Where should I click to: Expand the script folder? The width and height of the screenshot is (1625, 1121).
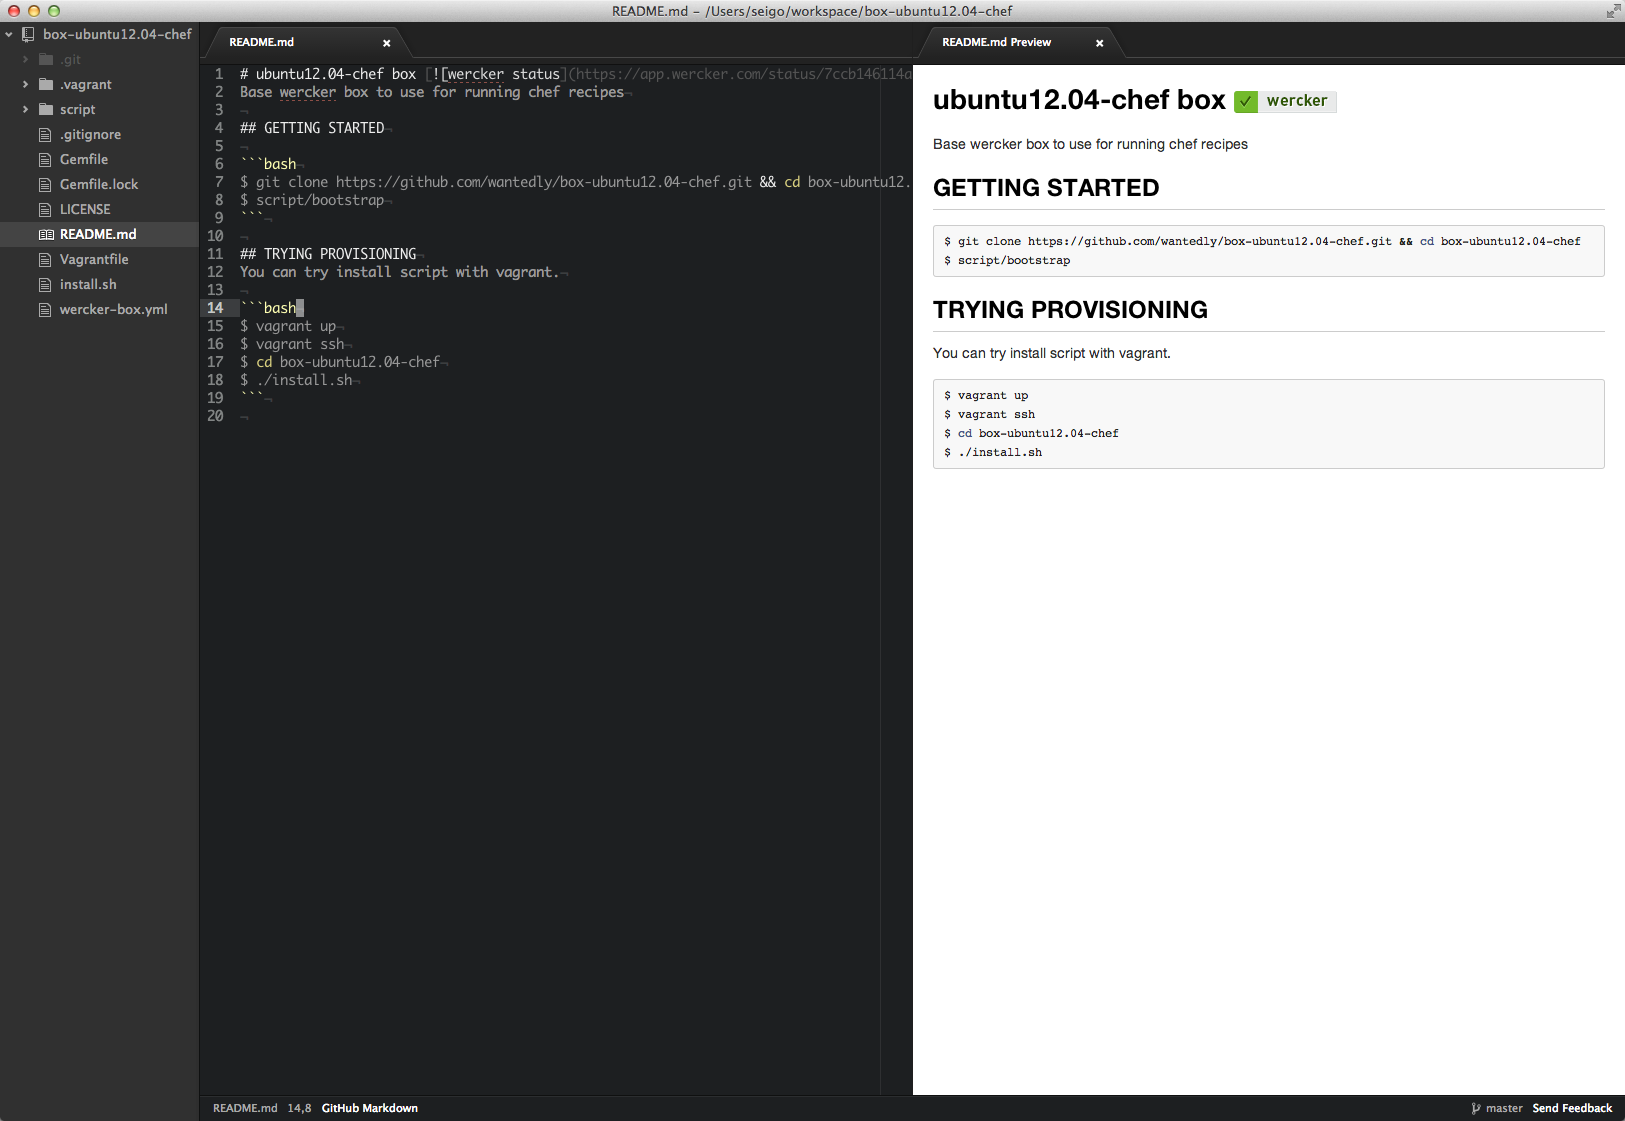click(x=24, y=109)
